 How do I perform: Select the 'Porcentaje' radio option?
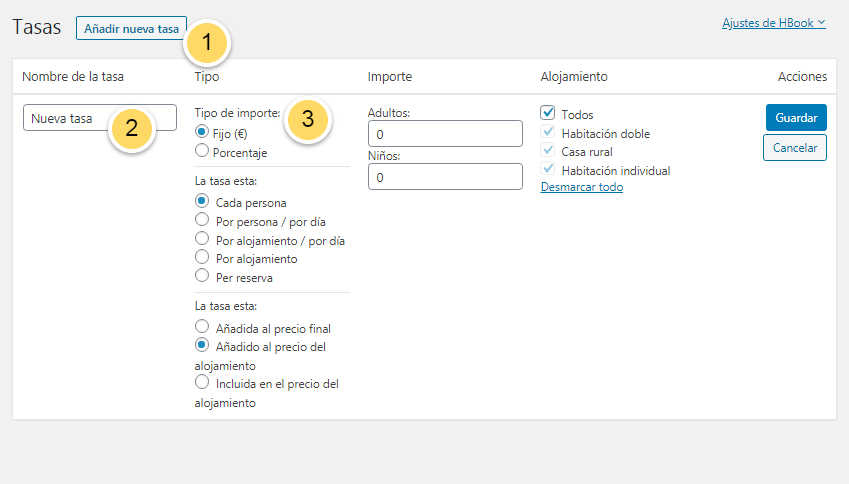coord(203,152)
